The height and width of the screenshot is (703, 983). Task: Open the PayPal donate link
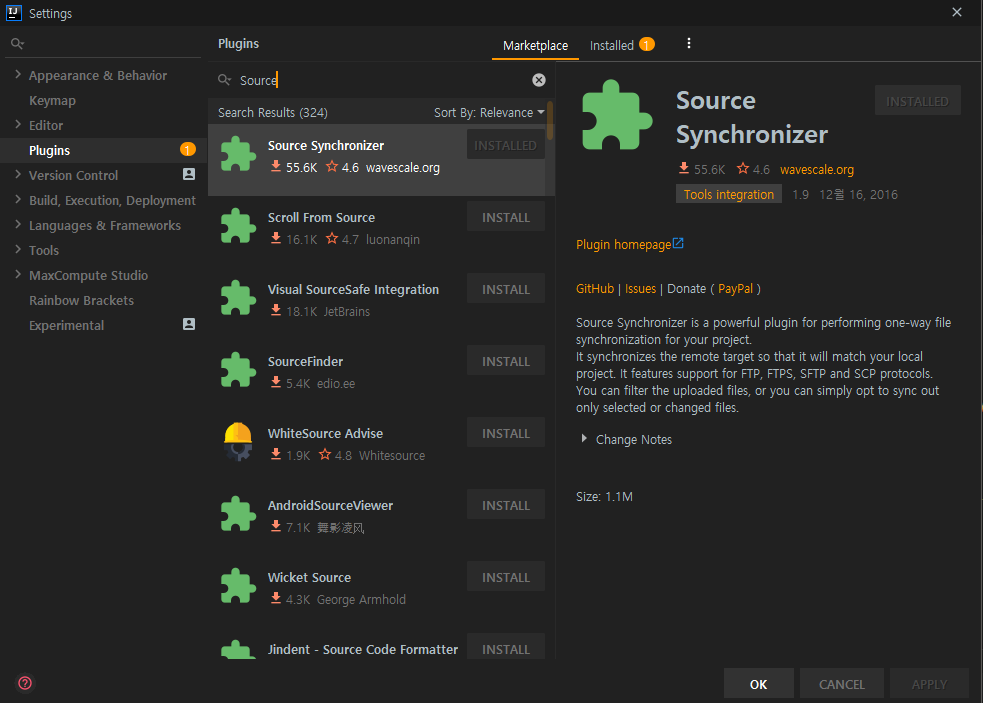(735, 288)
